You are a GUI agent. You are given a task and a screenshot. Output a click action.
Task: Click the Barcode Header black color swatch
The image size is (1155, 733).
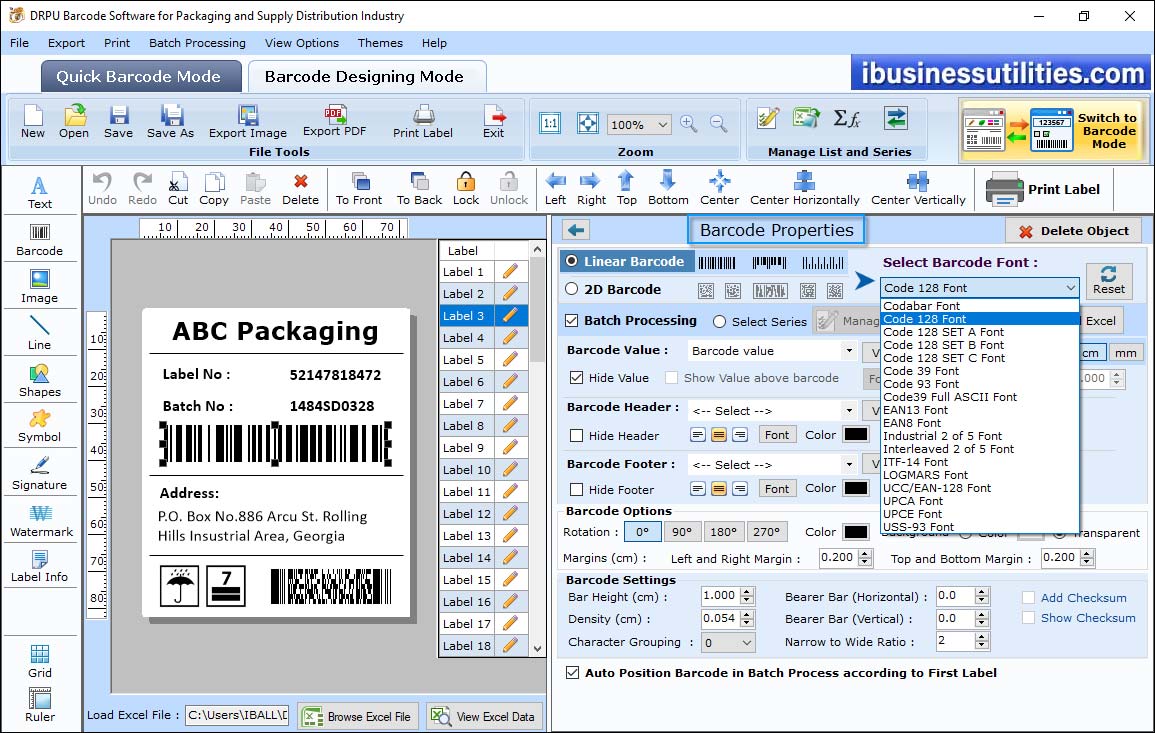[x=856, y=435]
